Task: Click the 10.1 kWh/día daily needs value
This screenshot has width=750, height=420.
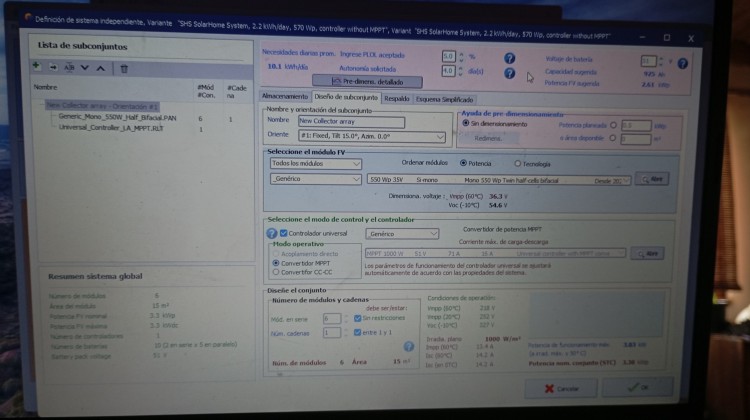Action: coord(287,66)
